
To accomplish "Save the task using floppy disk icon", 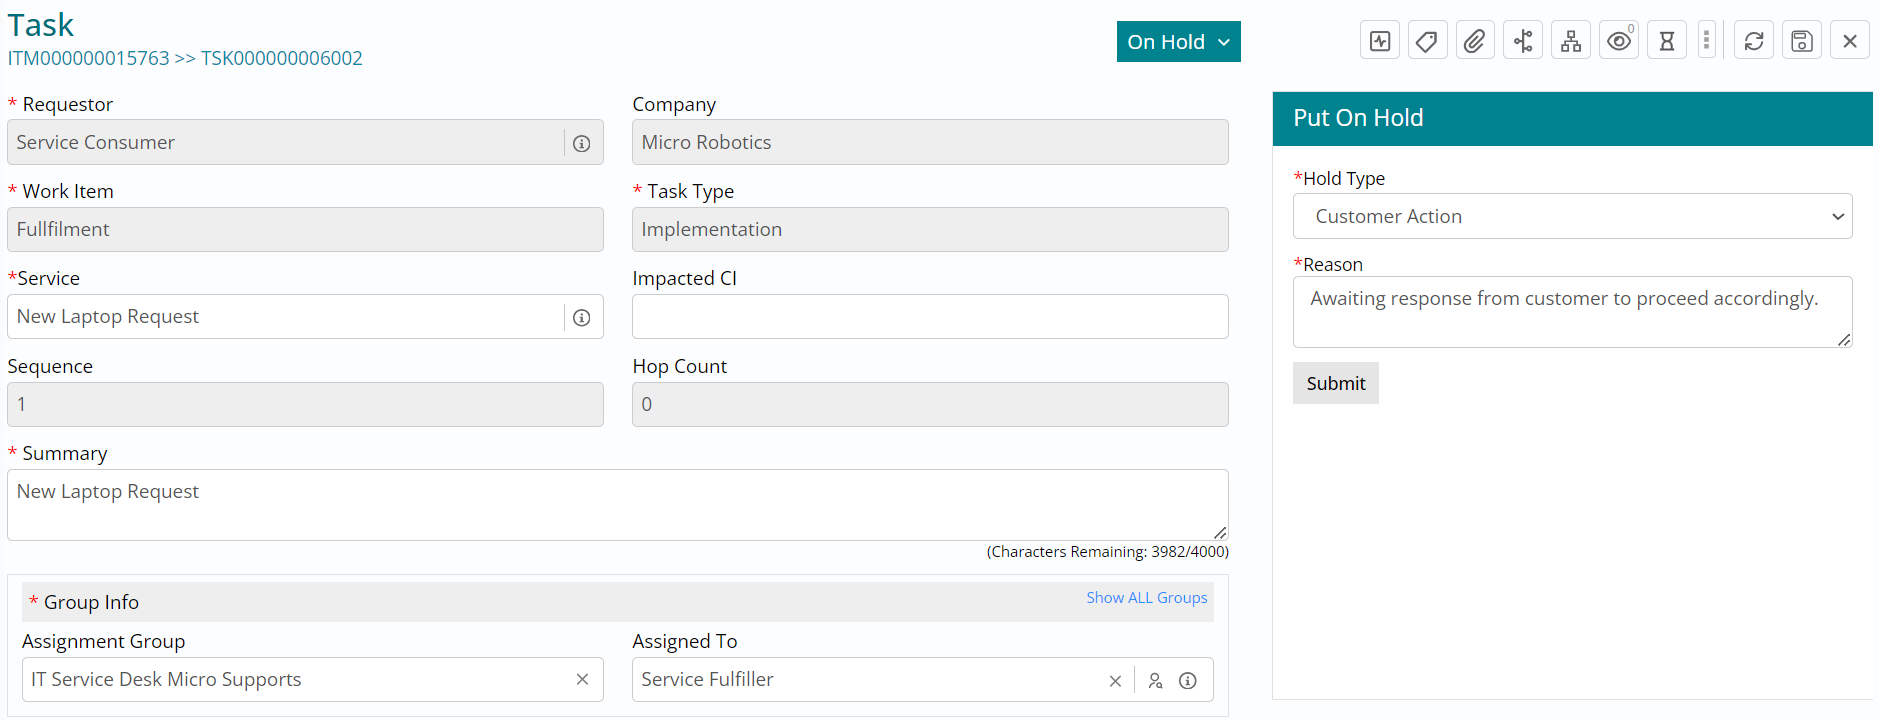I will pos(1802,41).
